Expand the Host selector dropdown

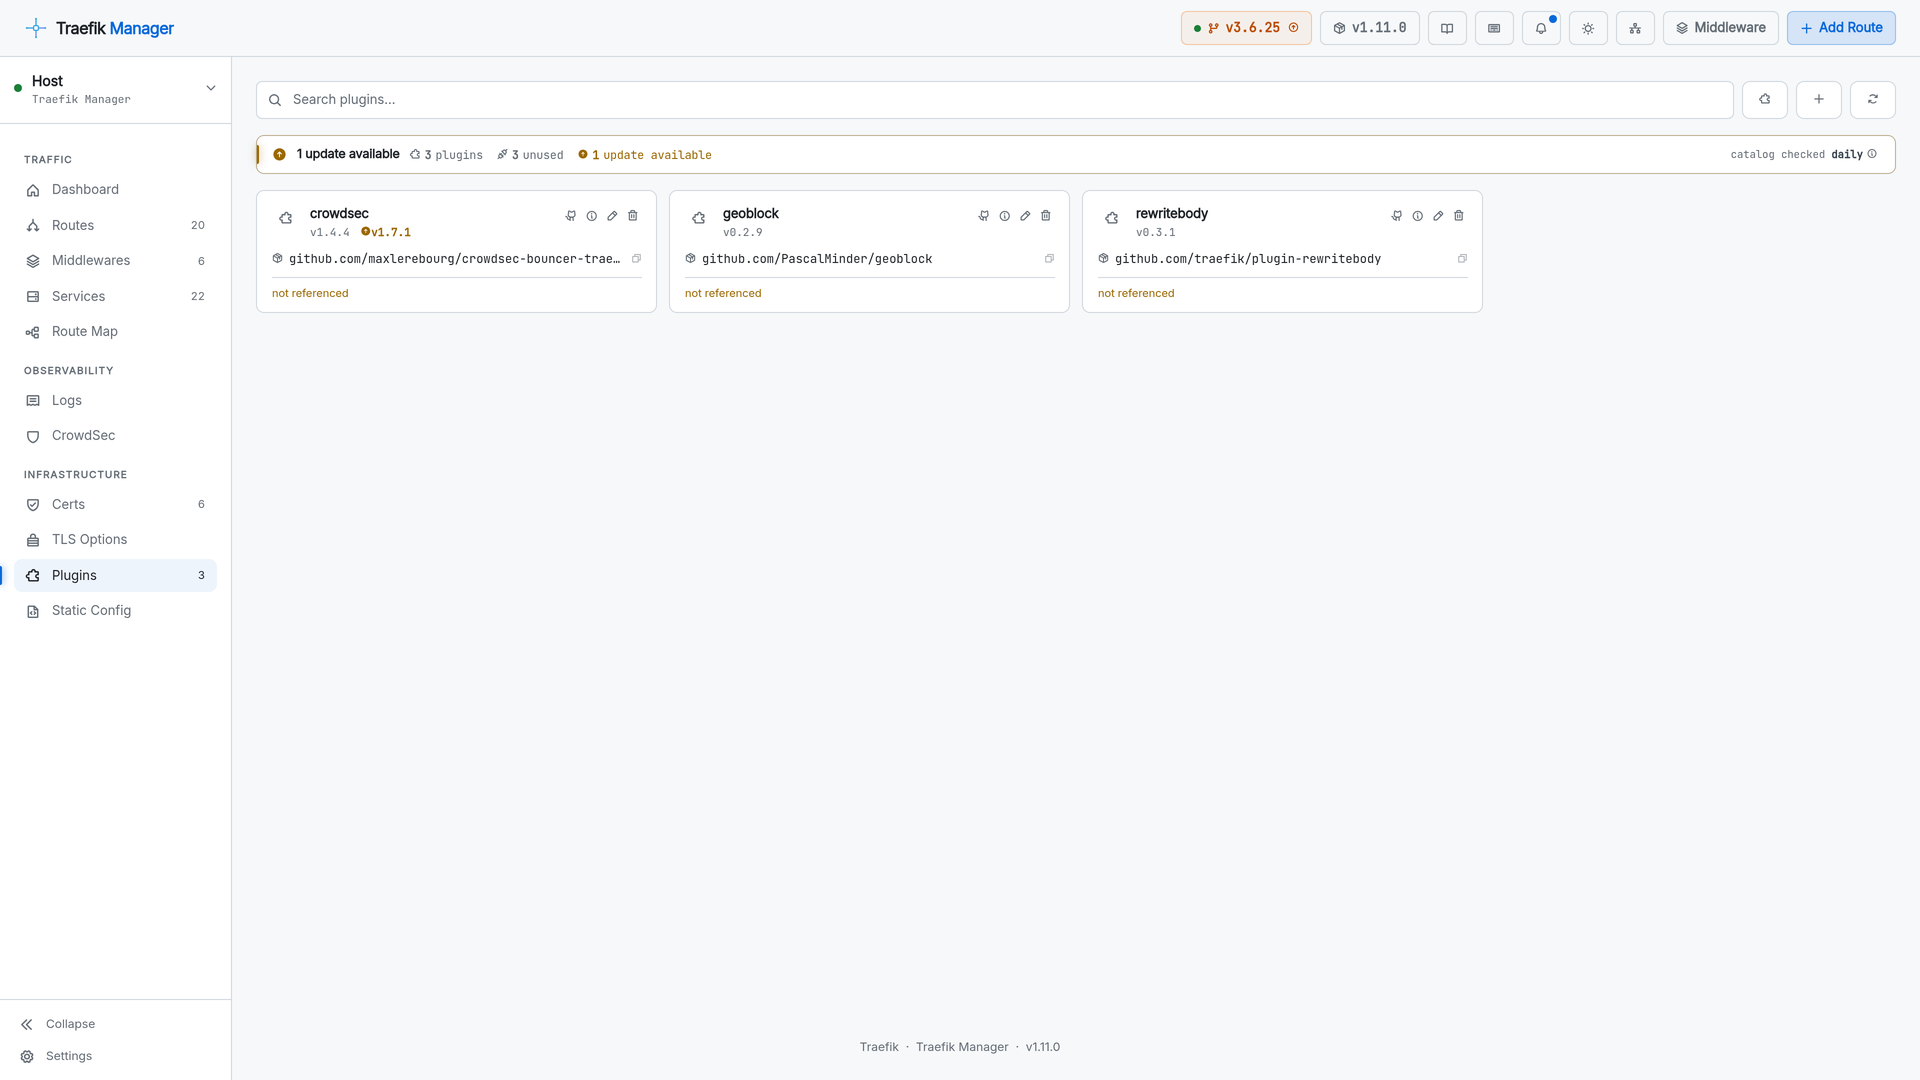click(x=116, y=89)
